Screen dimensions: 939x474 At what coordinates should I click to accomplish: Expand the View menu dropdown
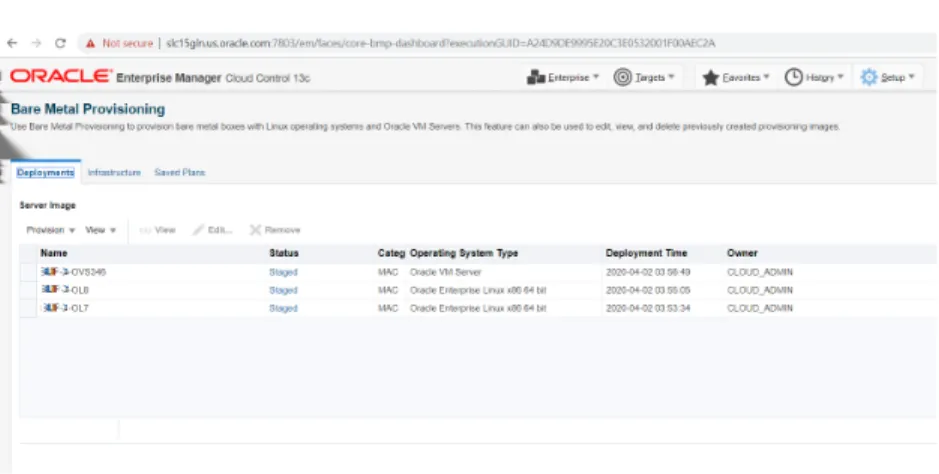pyautogui.click(x=101, y=230)
